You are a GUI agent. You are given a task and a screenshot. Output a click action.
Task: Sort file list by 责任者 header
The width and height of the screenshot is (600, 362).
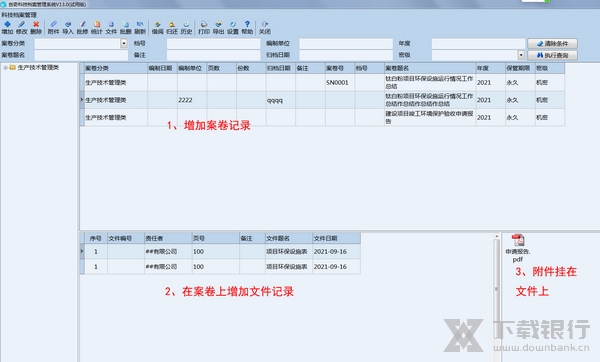click(x=168, y=238)
